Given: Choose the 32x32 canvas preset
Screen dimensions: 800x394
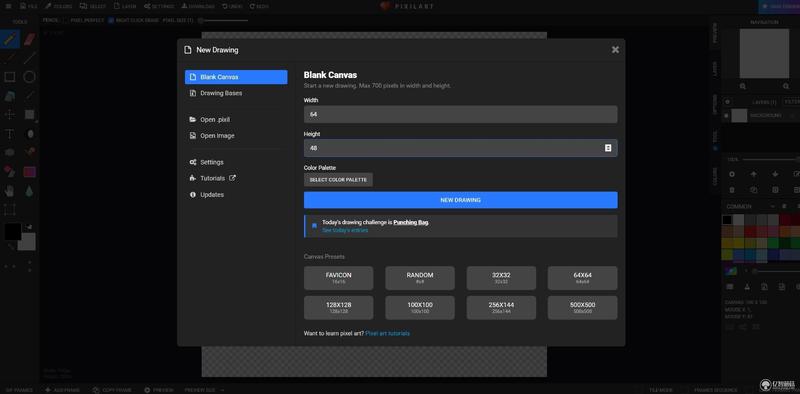Looking at the screenshot, I should click(501, 278).
